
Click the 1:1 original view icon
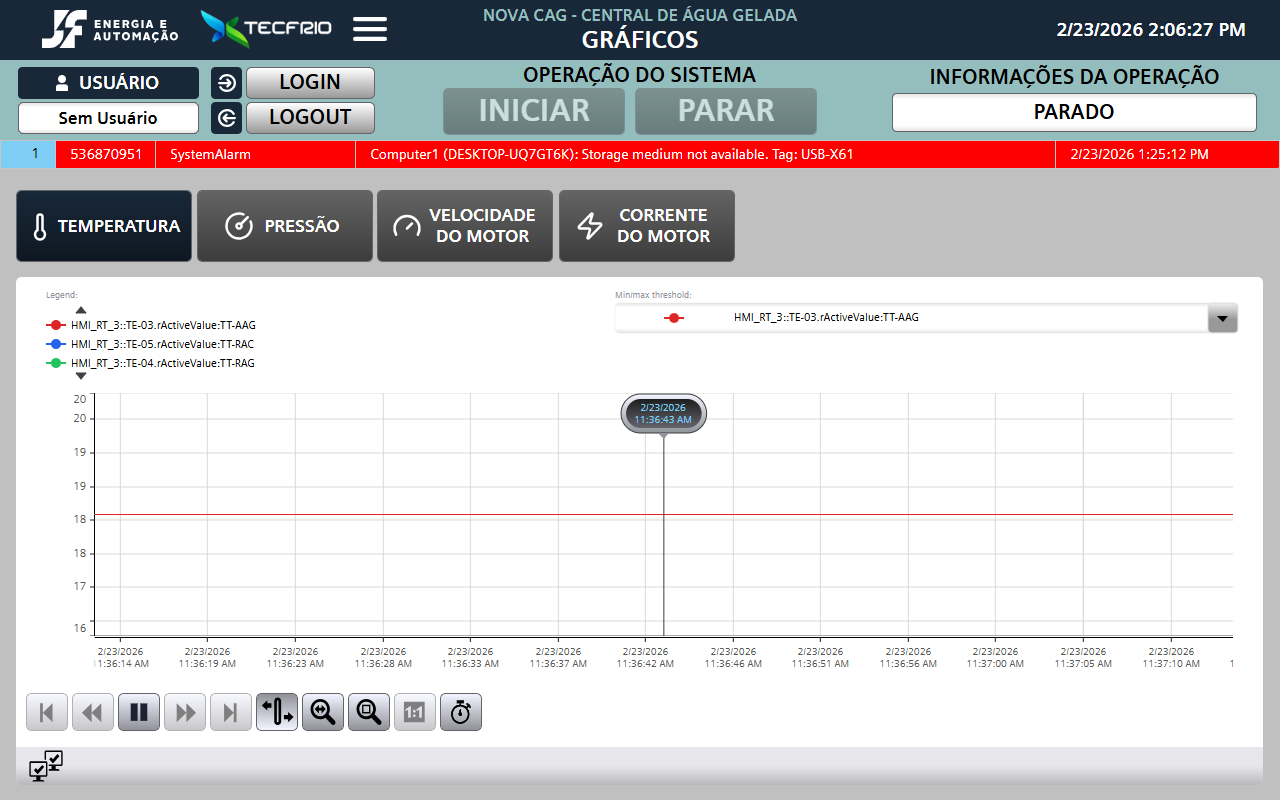[415, 712]
